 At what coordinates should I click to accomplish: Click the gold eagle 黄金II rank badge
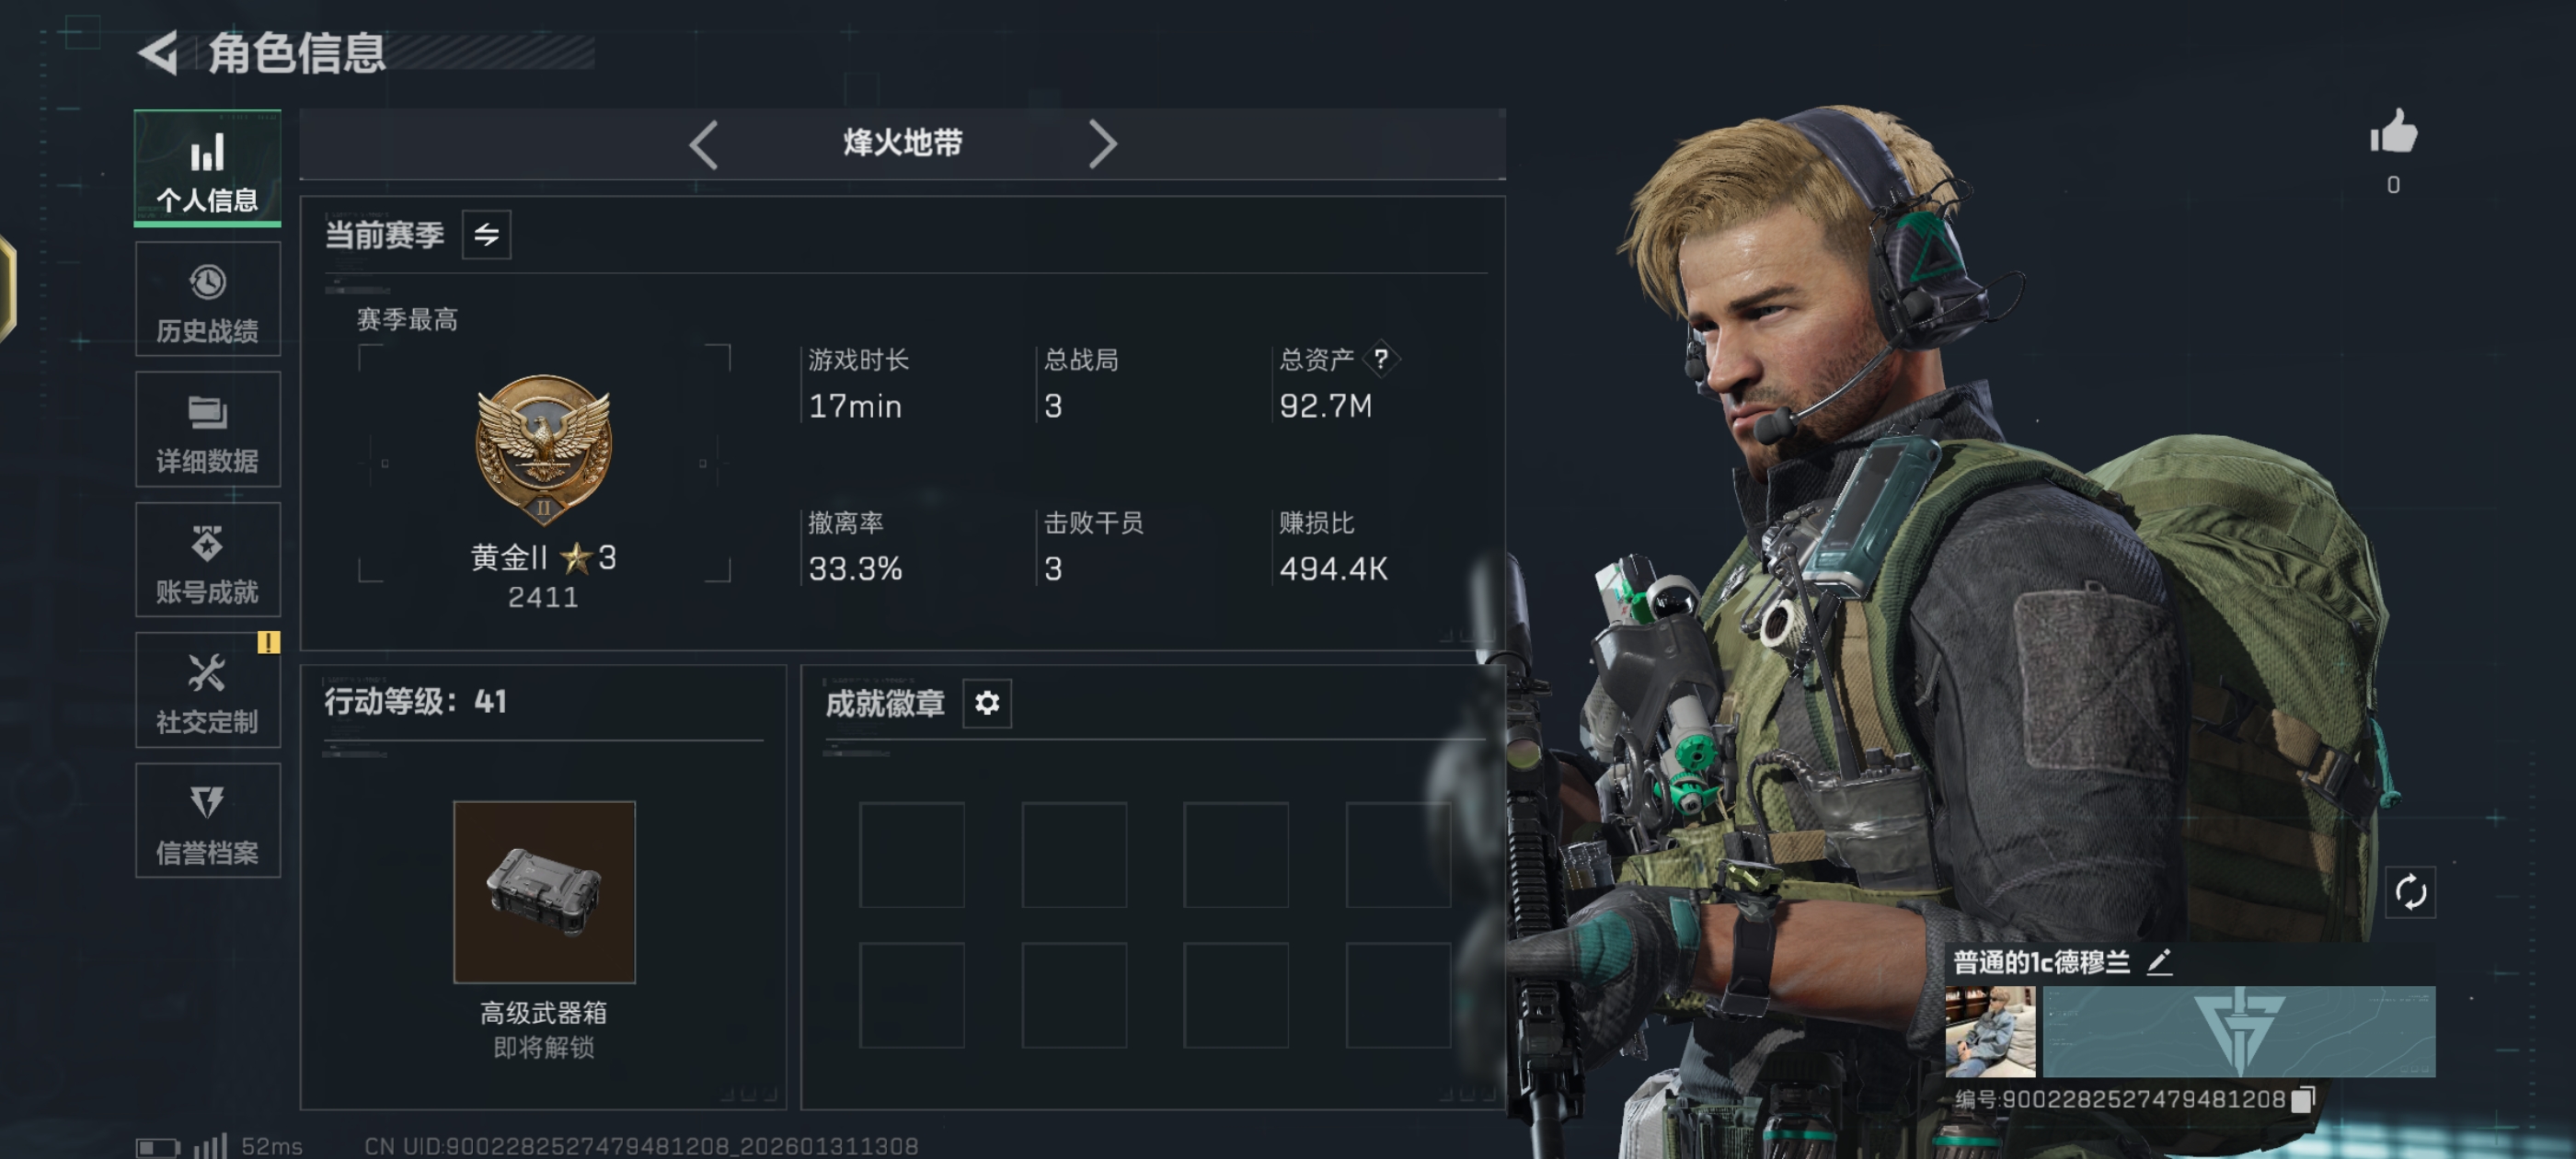coord(543,448)
